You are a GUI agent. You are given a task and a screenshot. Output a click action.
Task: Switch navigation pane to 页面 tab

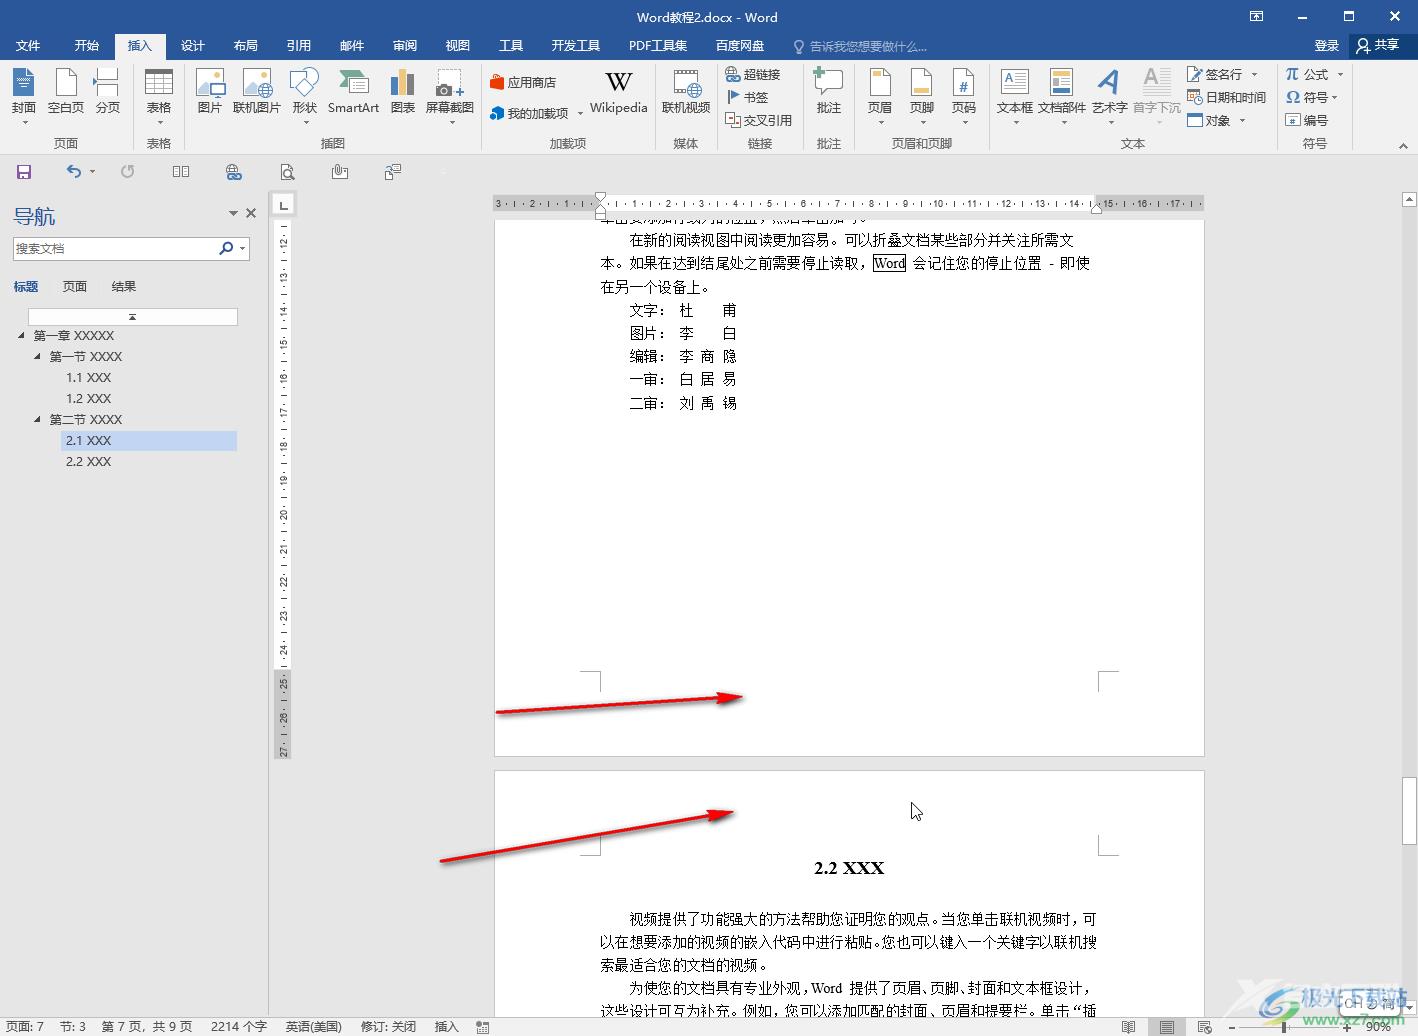coord(75,286)
